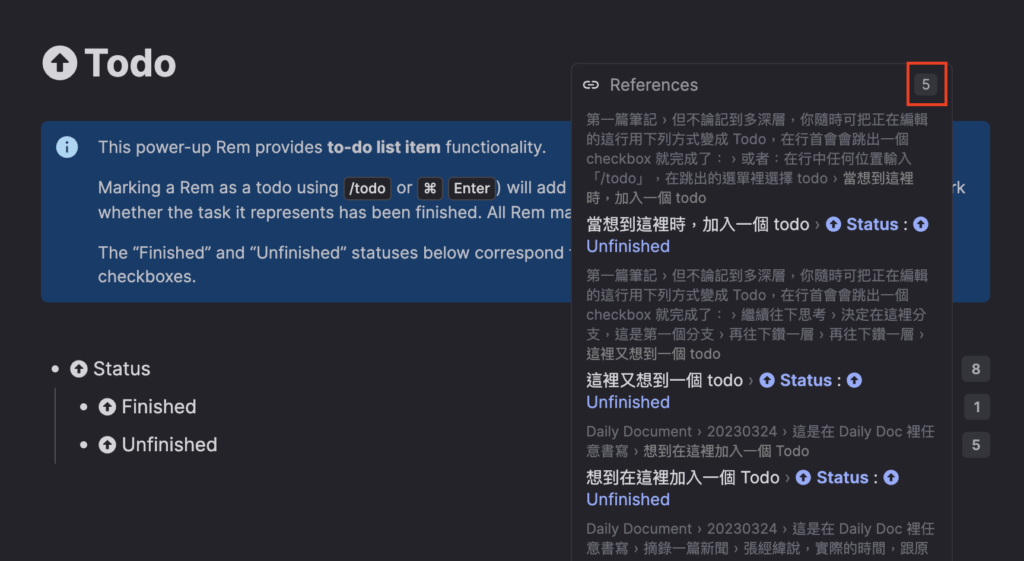Click the Todo page title text
Image resolution: width=1024 pixels, height=561 pixels.
[130, 63]
